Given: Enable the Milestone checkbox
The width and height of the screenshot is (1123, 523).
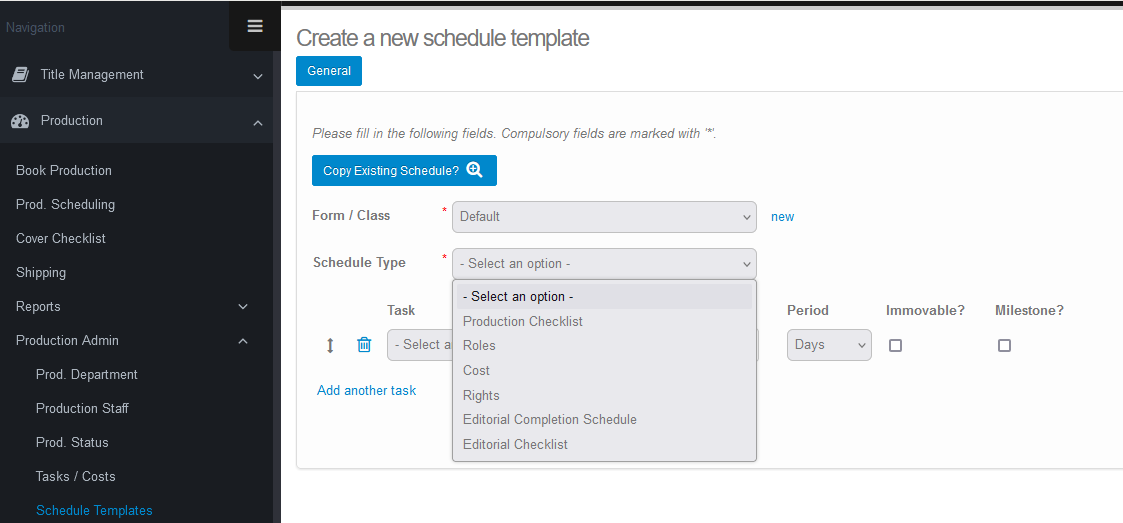Looking at the screenshot, I should point(1004,345).
